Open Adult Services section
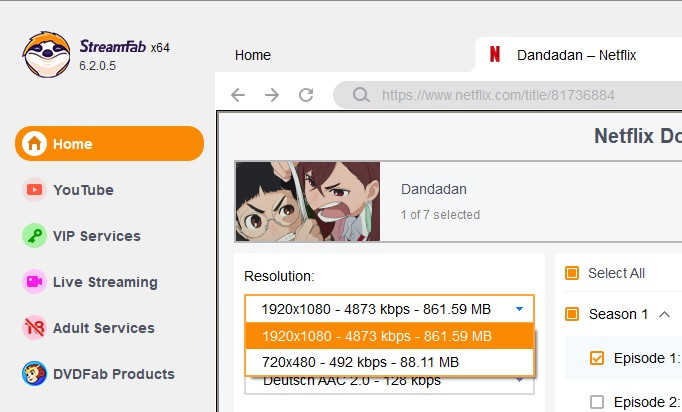682x412 pixels. [103, 328]
